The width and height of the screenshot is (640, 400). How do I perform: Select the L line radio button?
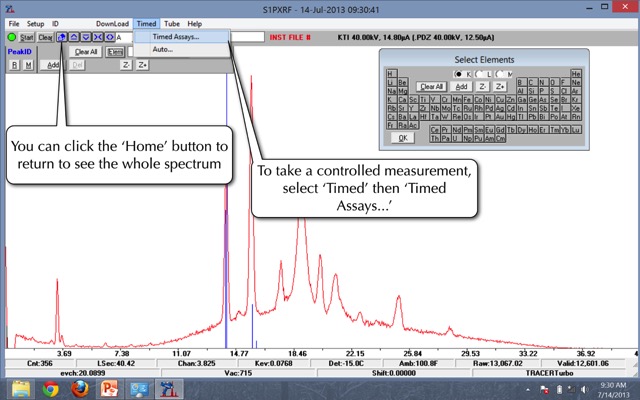[x=479, y=74]
